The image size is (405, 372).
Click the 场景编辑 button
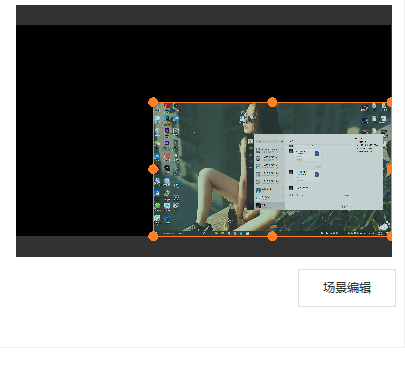click(347, 288)
